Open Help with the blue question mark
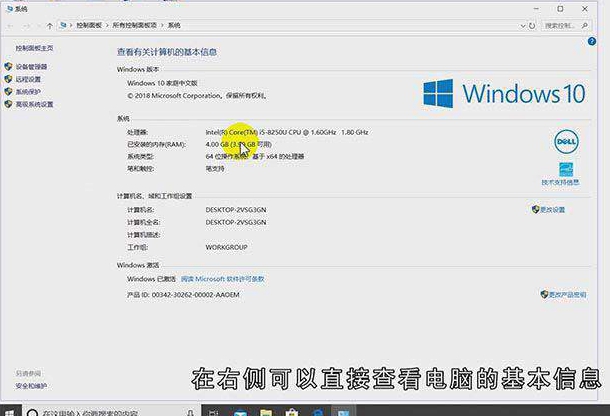Screen dimensions: 610x416 point(592,41)
